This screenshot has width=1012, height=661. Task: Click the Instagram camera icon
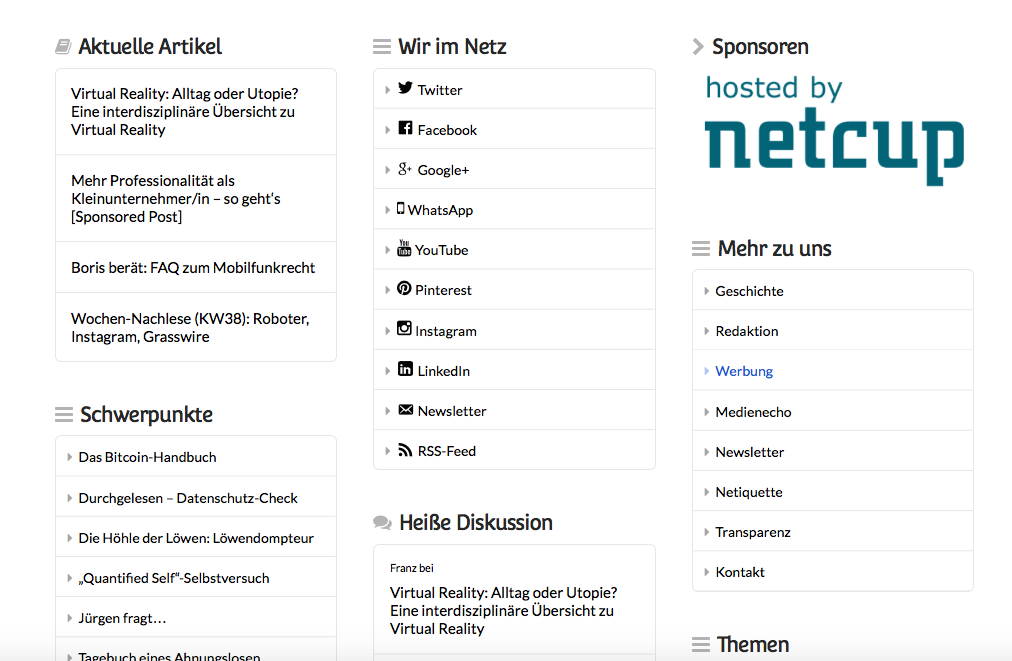(404, 329)
